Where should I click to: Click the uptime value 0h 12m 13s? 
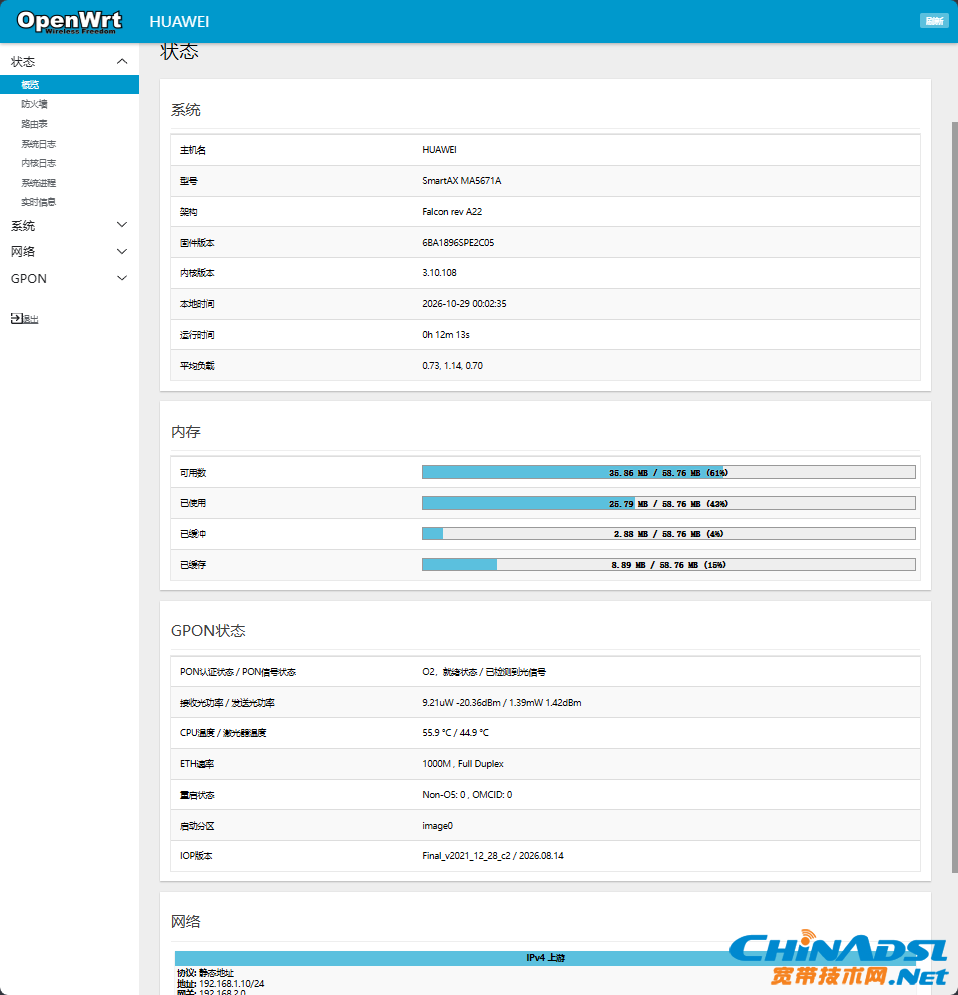pyautogui.click(x=446, y=335)
